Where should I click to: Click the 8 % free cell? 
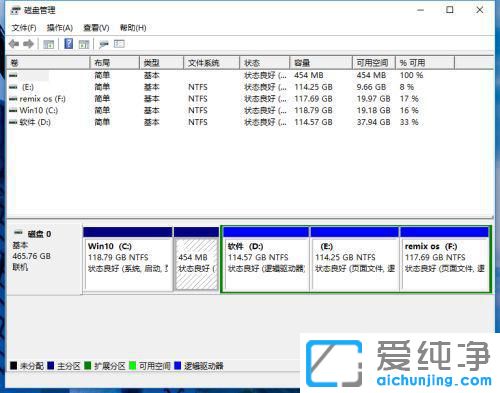pos(407,87)
